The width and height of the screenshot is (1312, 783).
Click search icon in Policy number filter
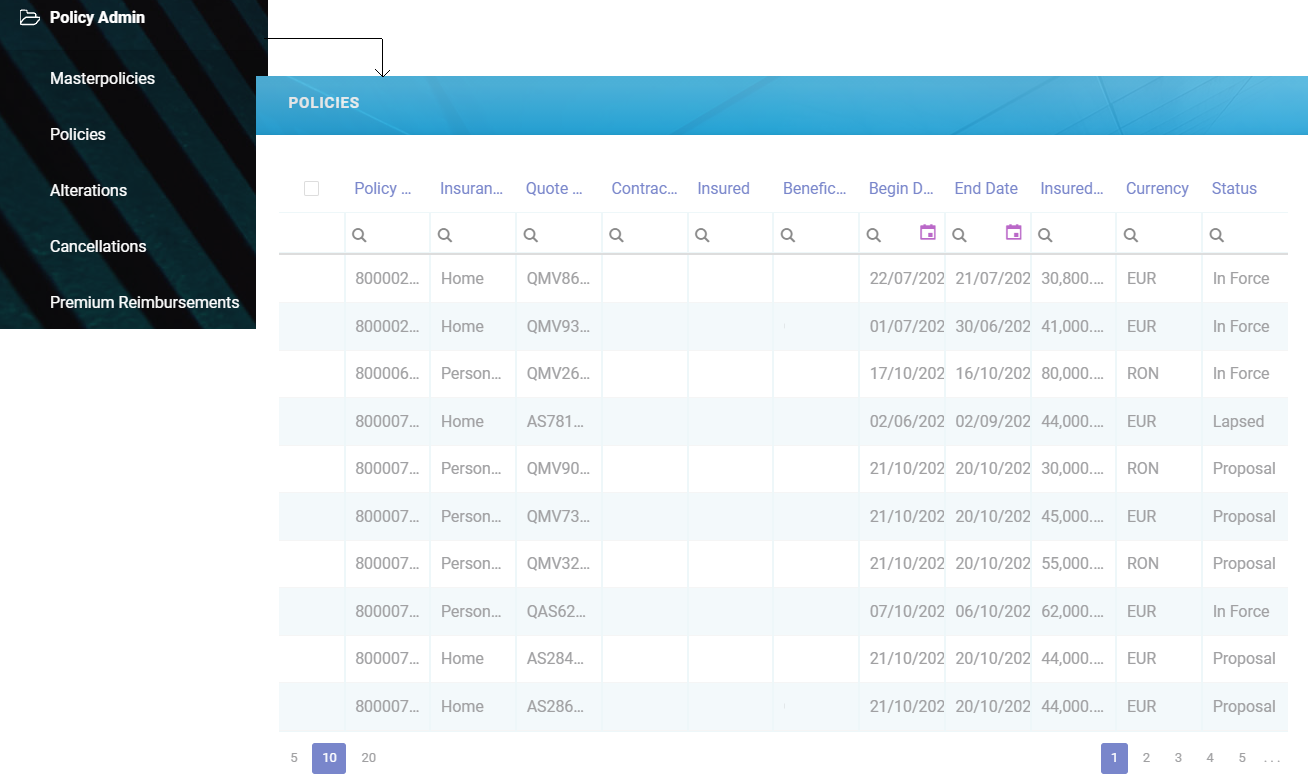click(360, 235)
